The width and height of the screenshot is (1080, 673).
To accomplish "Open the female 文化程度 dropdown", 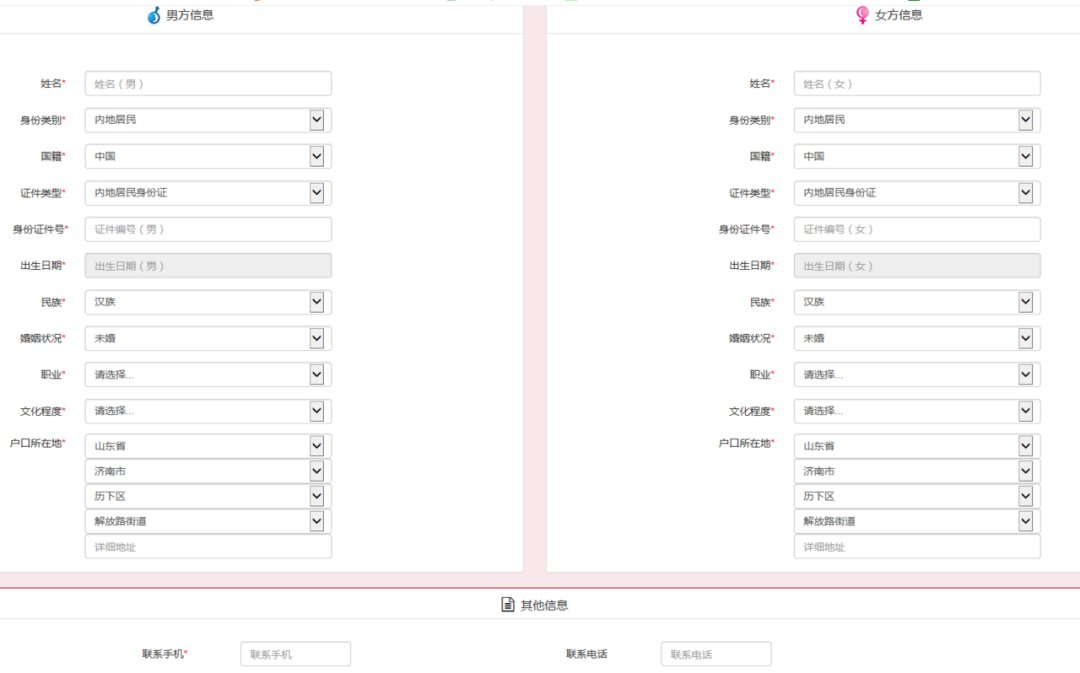I will coord(916,411).
